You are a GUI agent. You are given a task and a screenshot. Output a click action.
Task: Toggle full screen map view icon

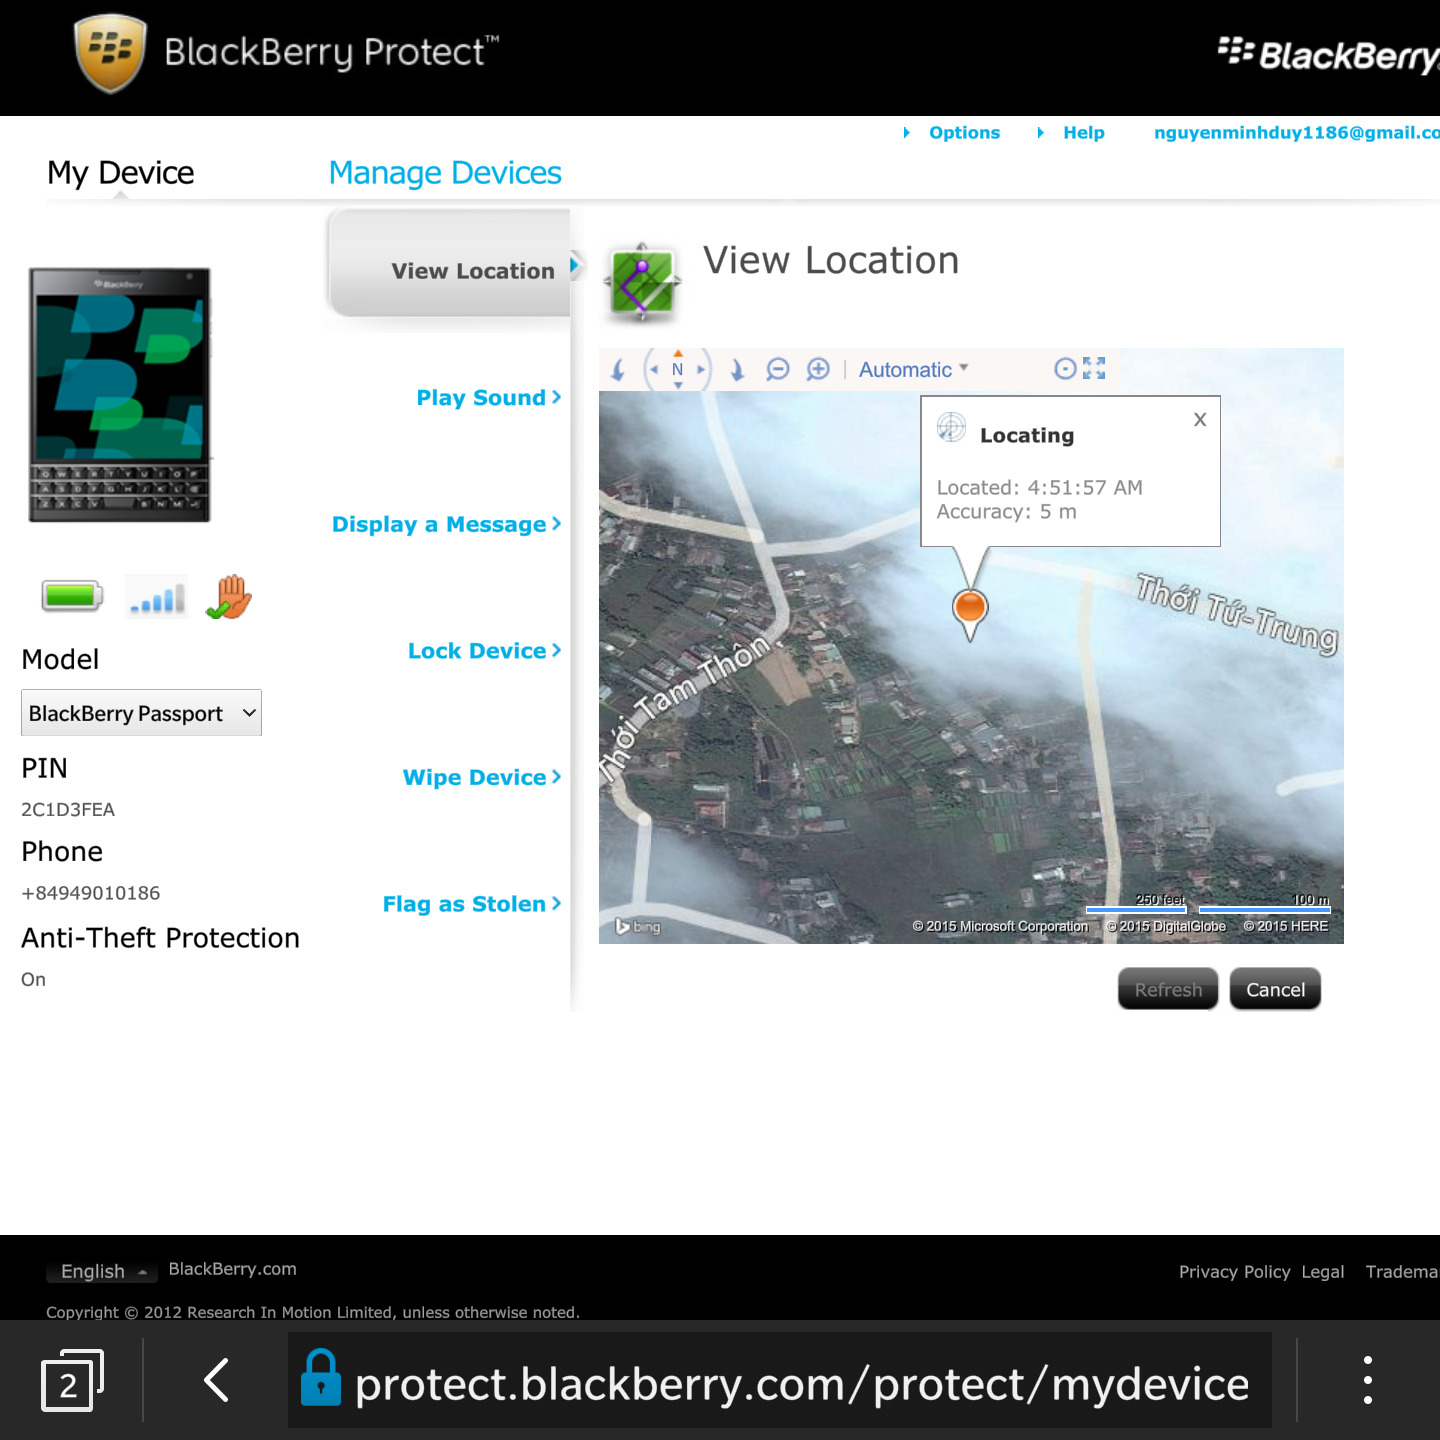click(1094, 368)
